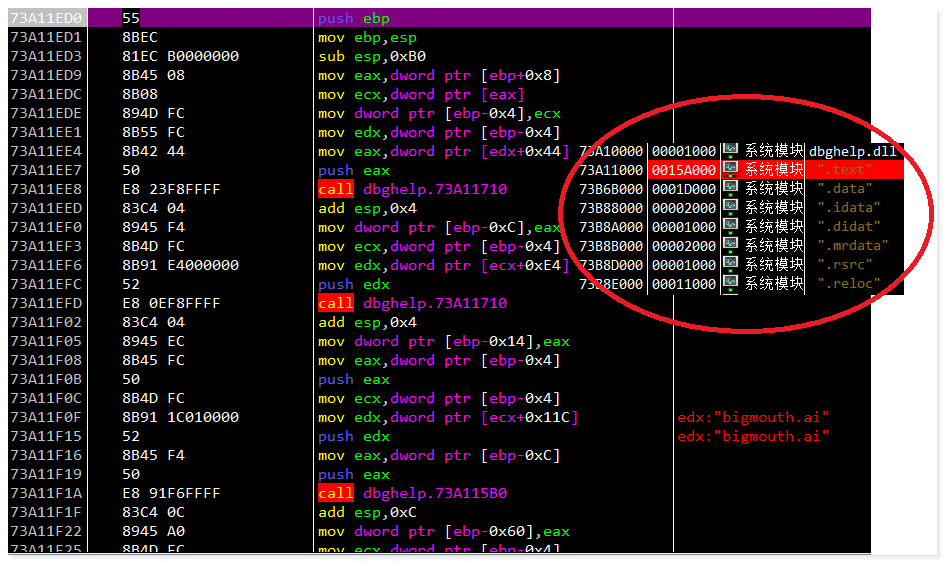The width and height of the screenshot is (945, 563).
Task: Click the bytes E8 23F8FFFF
Action: click(171, 189)
